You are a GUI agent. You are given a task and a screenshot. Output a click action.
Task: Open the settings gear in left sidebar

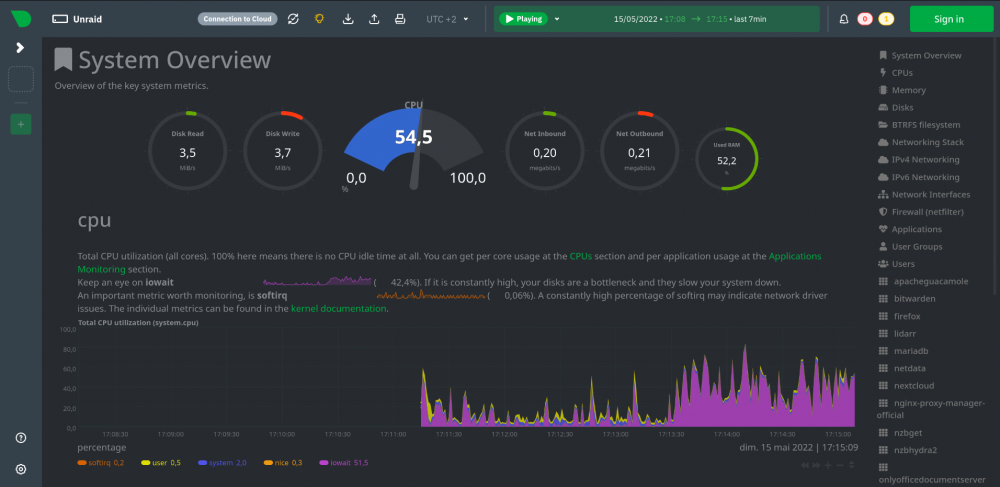click(x=20, y=469)
